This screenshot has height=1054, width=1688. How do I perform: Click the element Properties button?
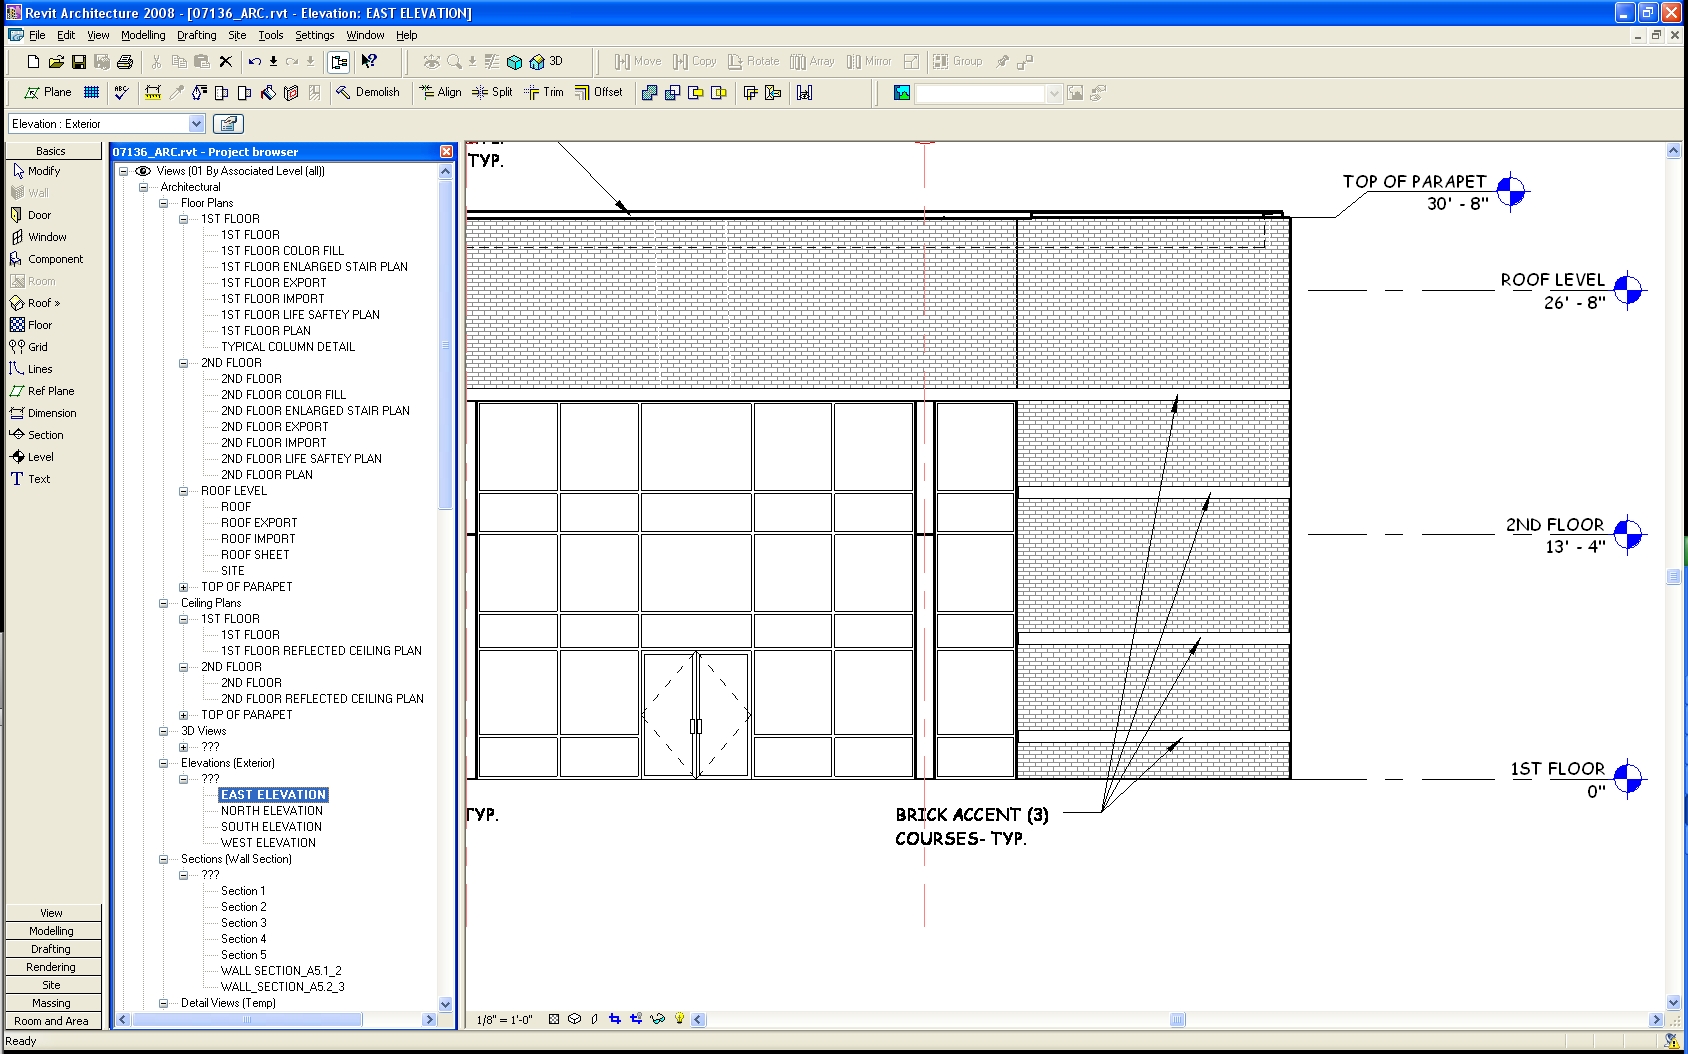point(229,124)
